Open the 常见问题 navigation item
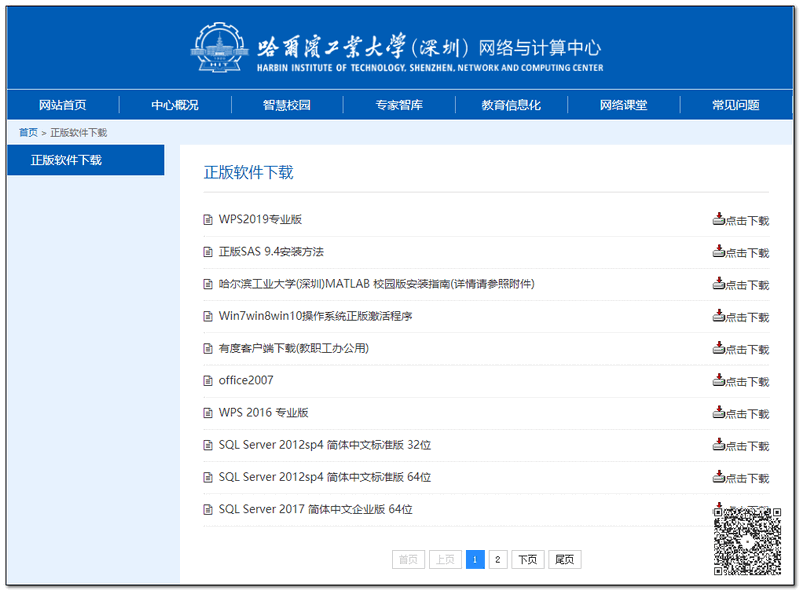 coord(736,105)
